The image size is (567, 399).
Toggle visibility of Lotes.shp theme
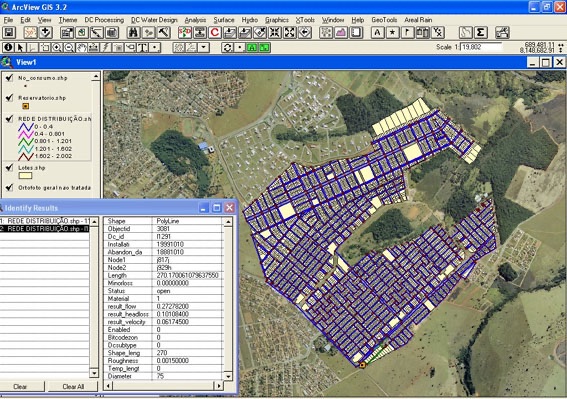click(9, 167)
